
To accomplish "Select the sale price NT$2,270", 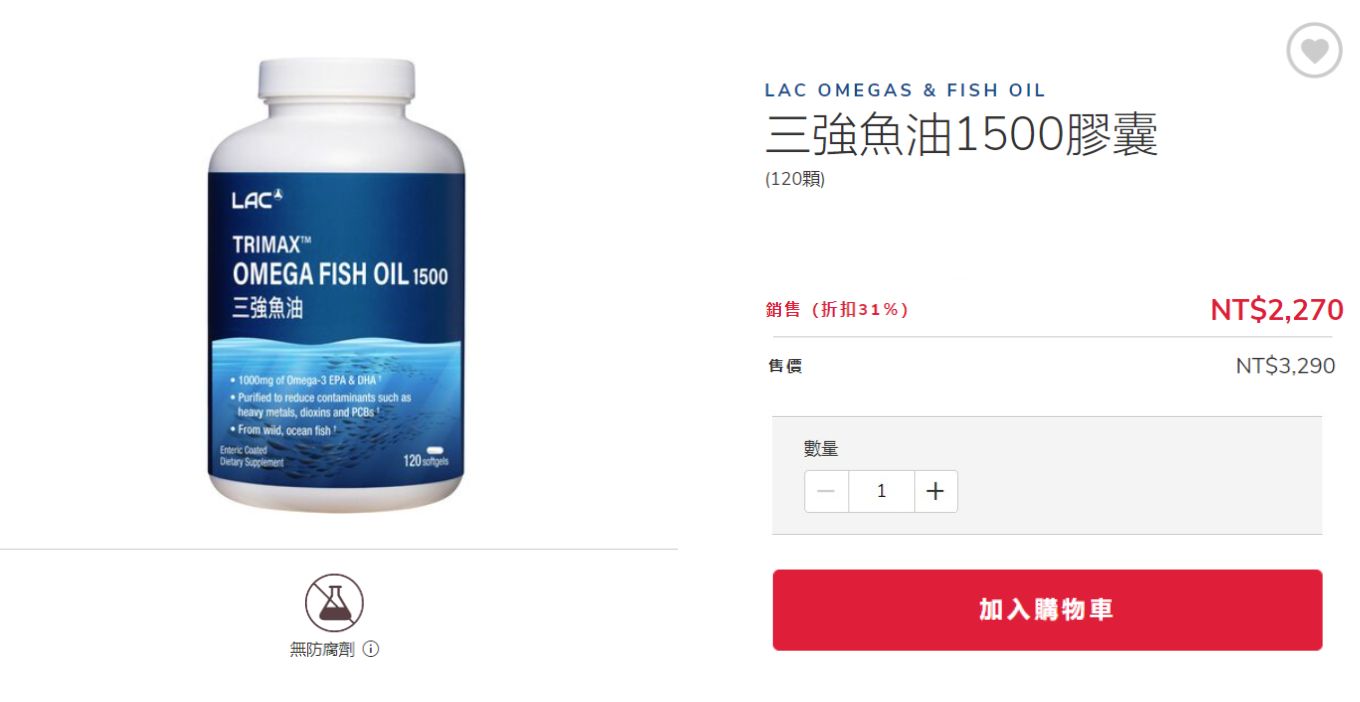I will tap(1276, 310).
